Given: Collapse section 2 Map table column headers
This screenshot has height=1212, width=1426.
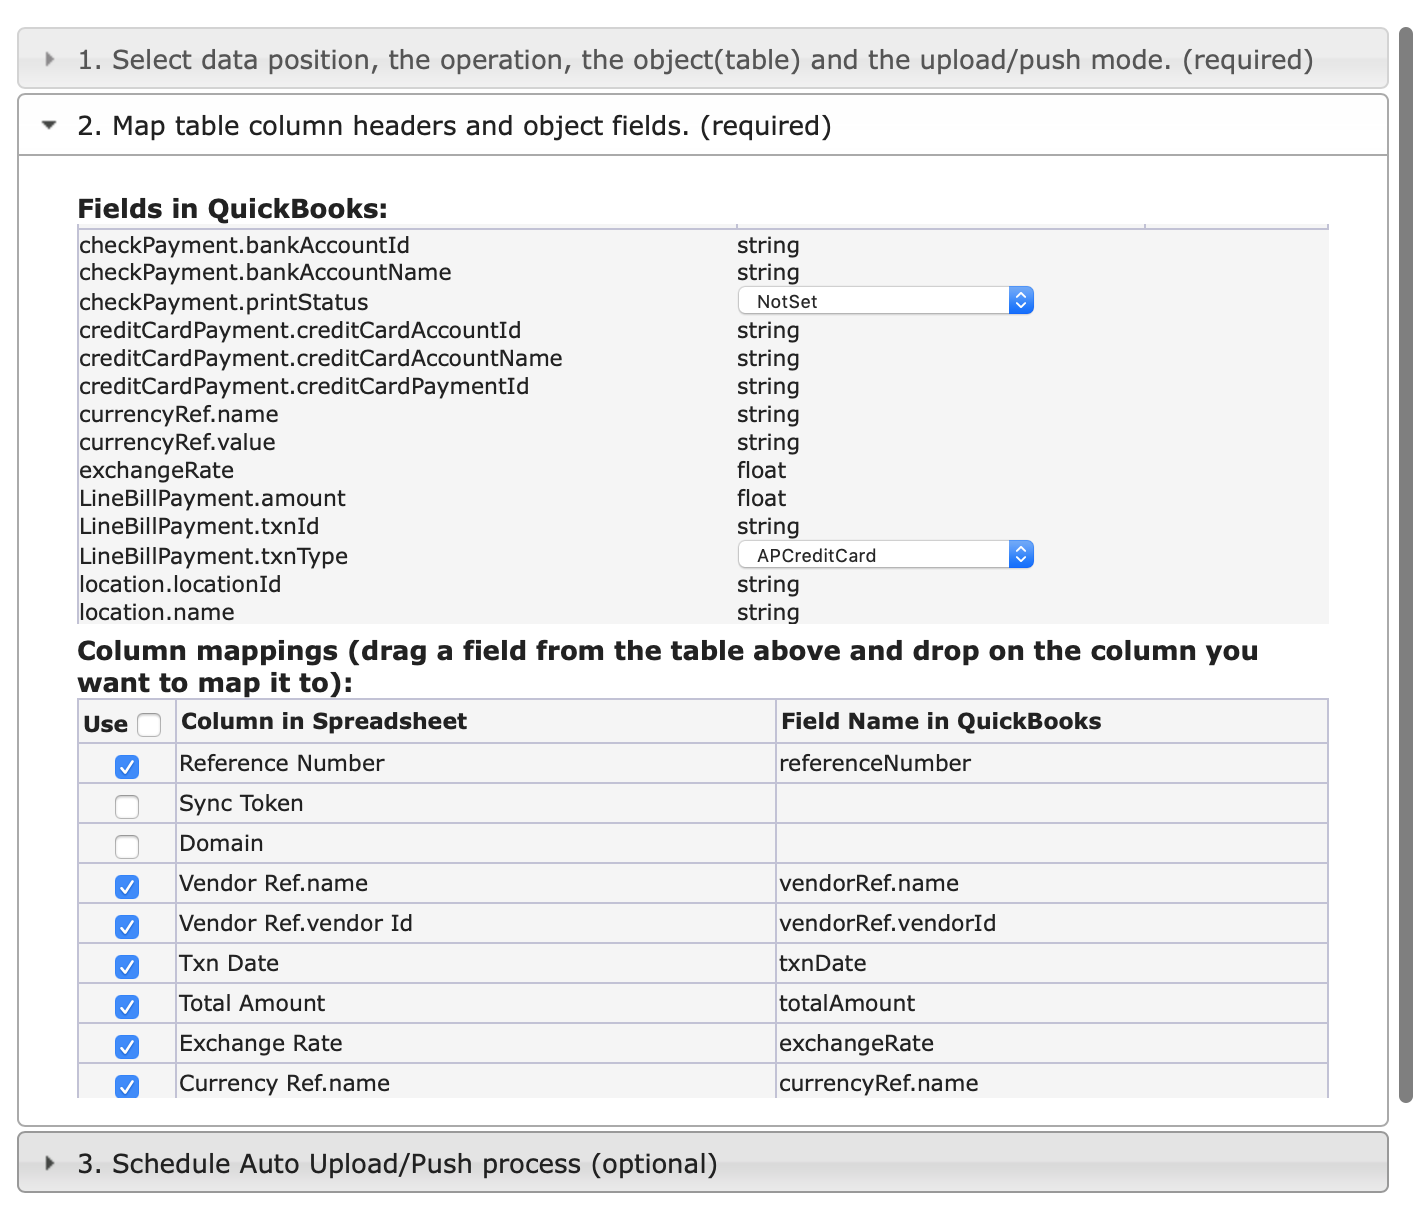Looking at the screenshot, I should (702, 126).
